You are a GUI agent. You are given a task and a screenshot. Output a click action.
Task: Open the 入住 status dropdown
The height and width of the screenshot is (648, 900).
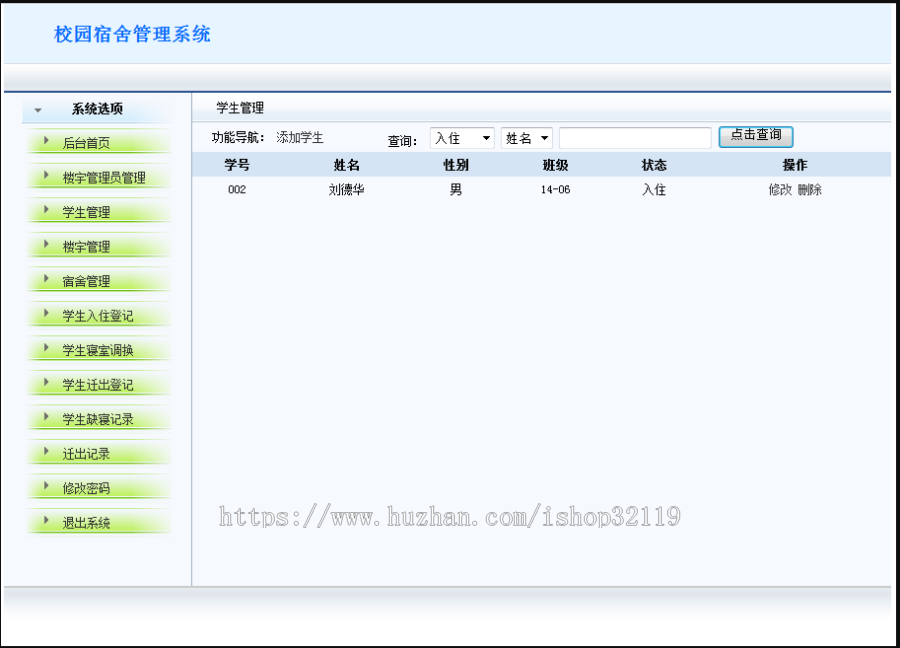click(462, 137)
